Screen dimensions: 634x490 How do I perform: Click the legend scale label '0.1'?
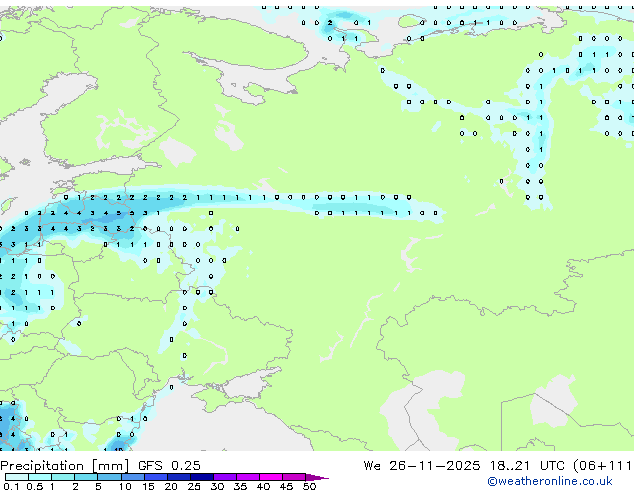pos(11,486)
